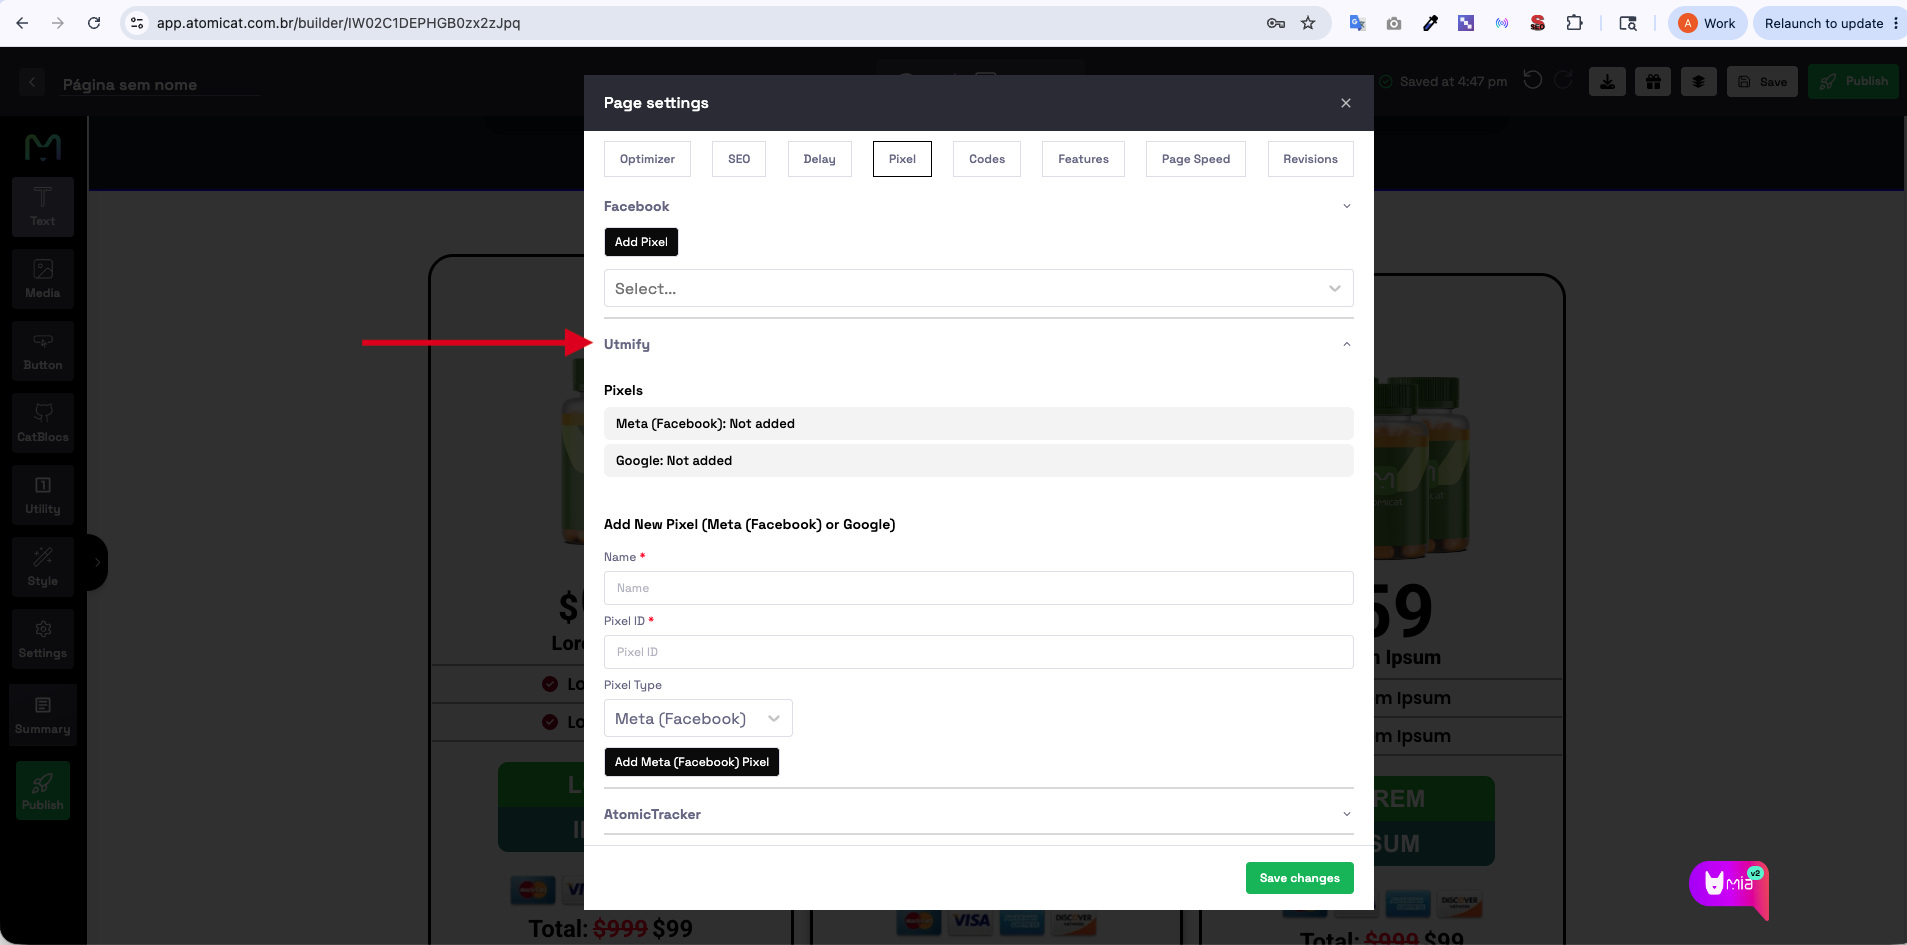Bookmark this page with the star icon
Viewport: 1907px width, 945px height.
click(1308, 23)
